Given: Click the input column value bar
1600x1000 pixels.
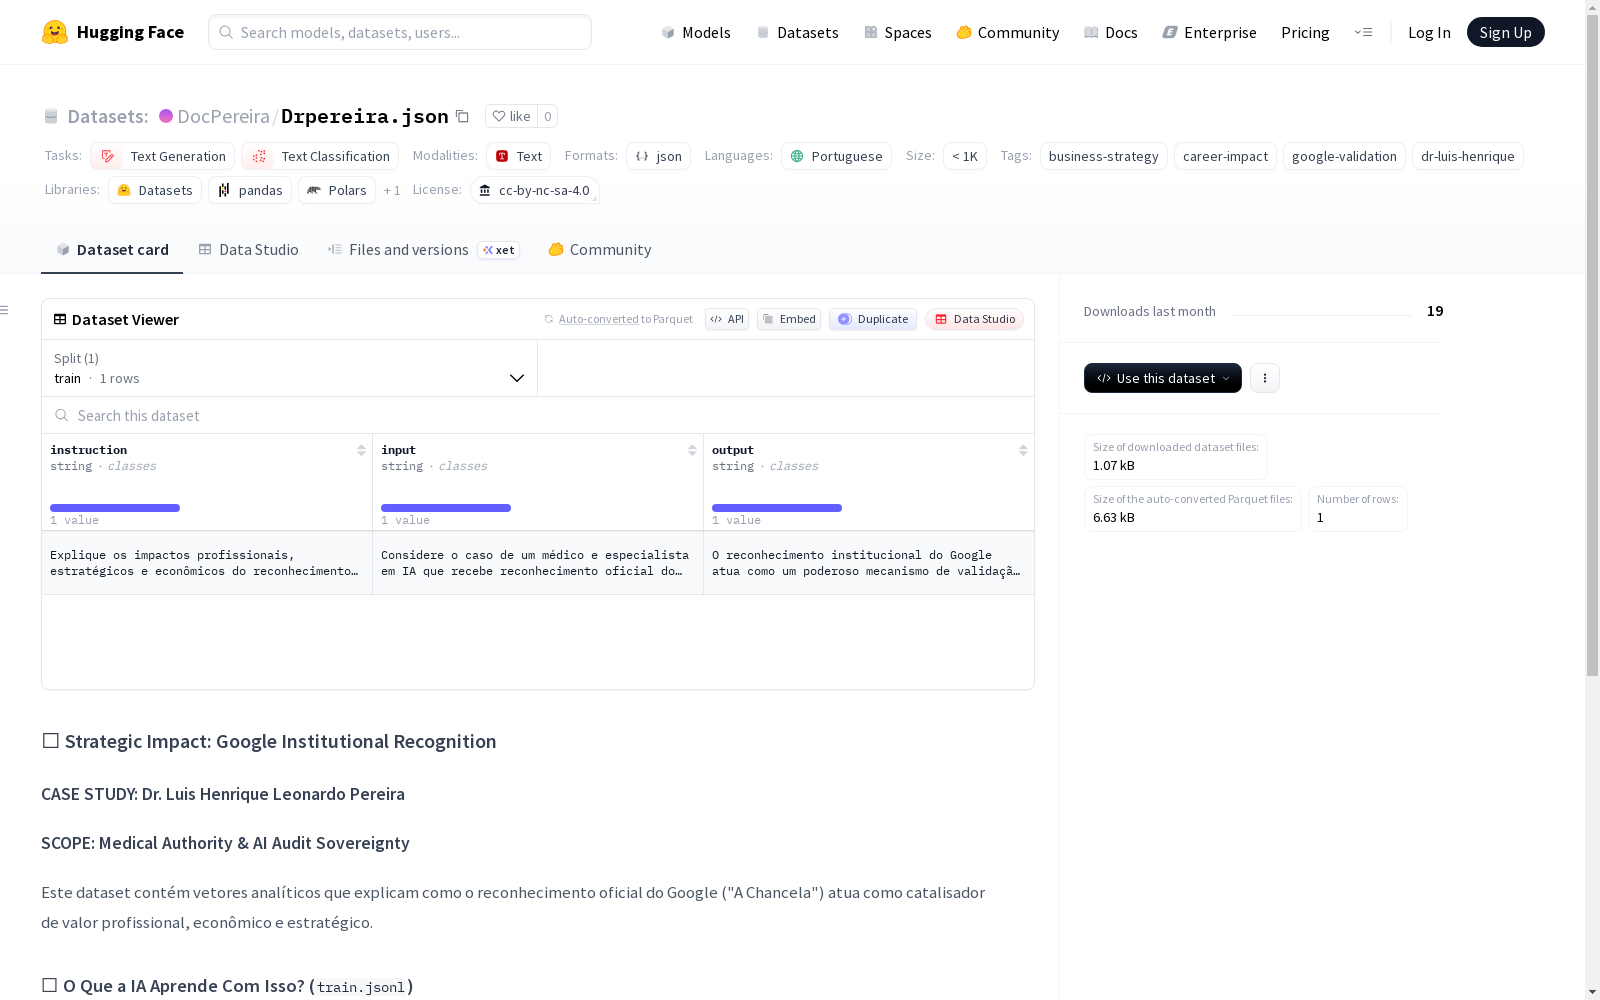Looking at the screenshot, I should coord(446,508).
